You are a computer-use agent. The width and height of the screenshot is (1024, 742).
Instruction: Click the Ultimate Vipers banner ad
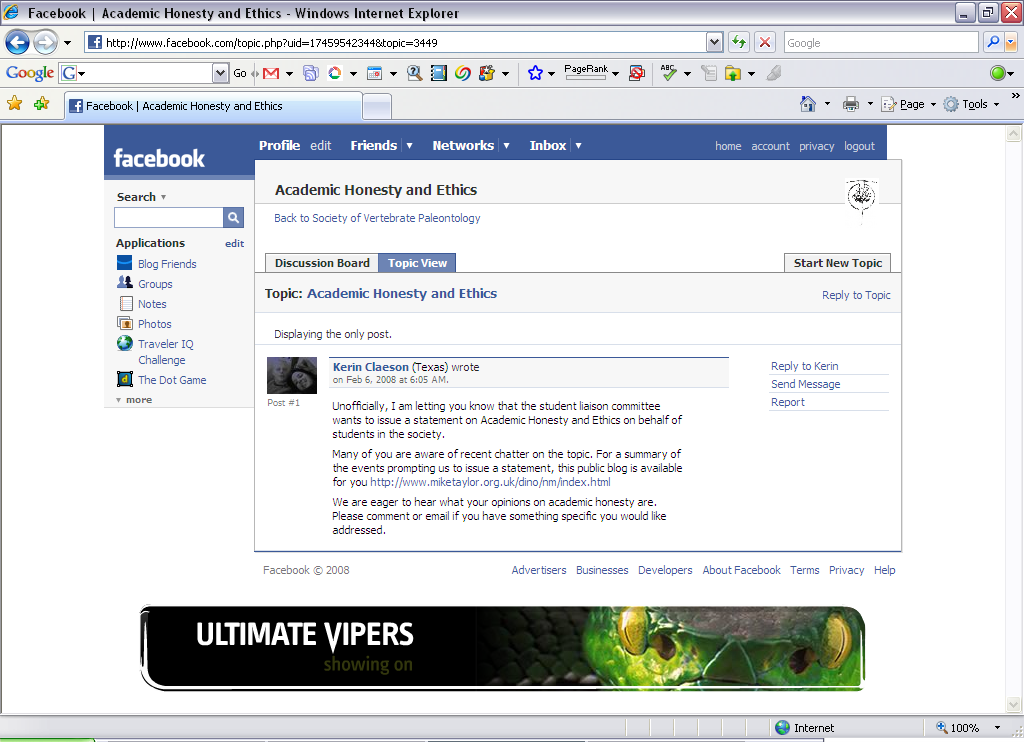pos(503,648)
